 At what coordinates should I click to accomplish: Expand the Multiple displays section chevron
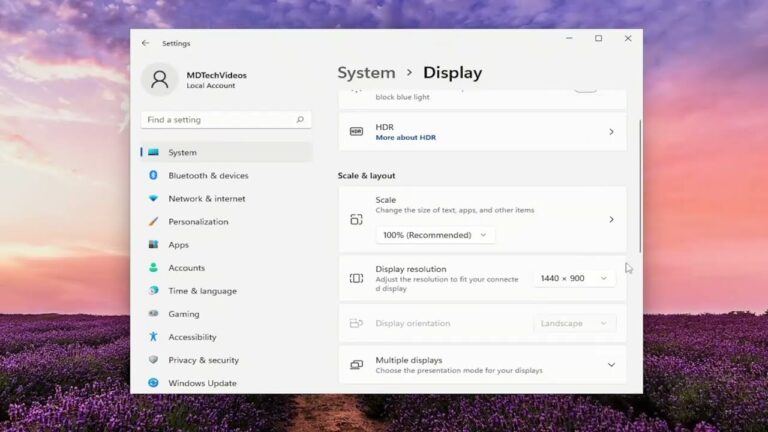pos(611,365)
